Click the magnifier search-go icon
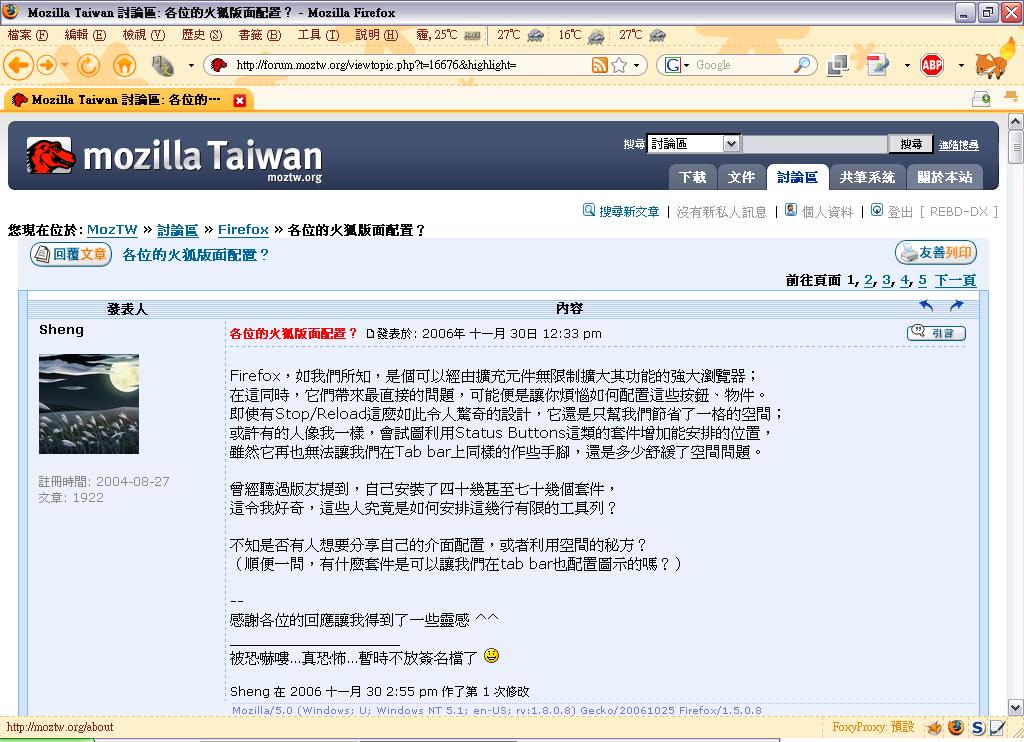 click(803, 65)
